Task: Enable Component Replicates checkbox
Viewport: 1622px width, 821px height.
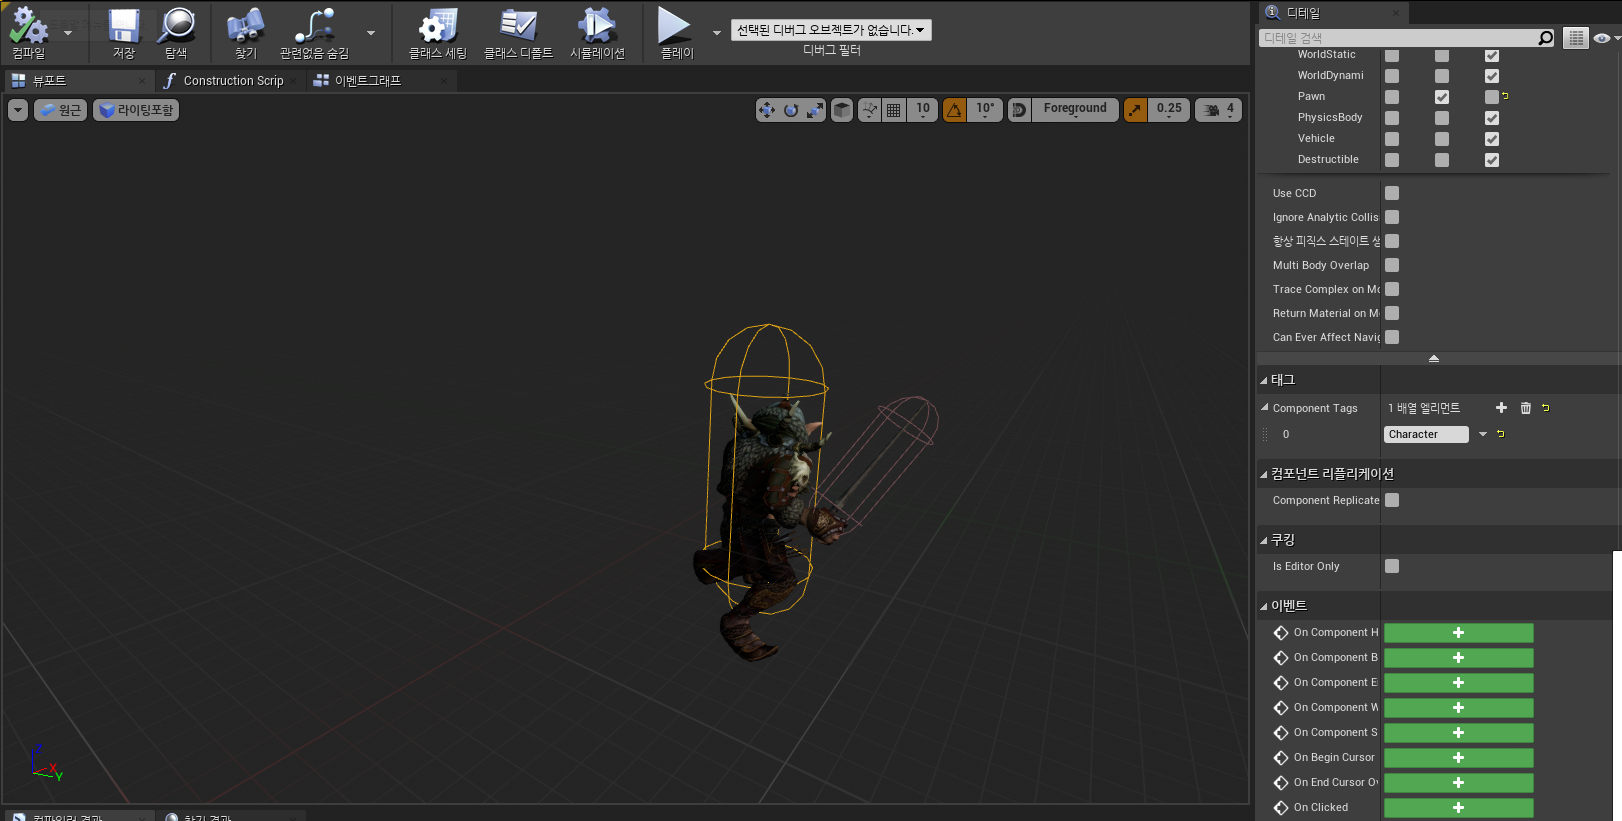Action: coord(1392,500)
